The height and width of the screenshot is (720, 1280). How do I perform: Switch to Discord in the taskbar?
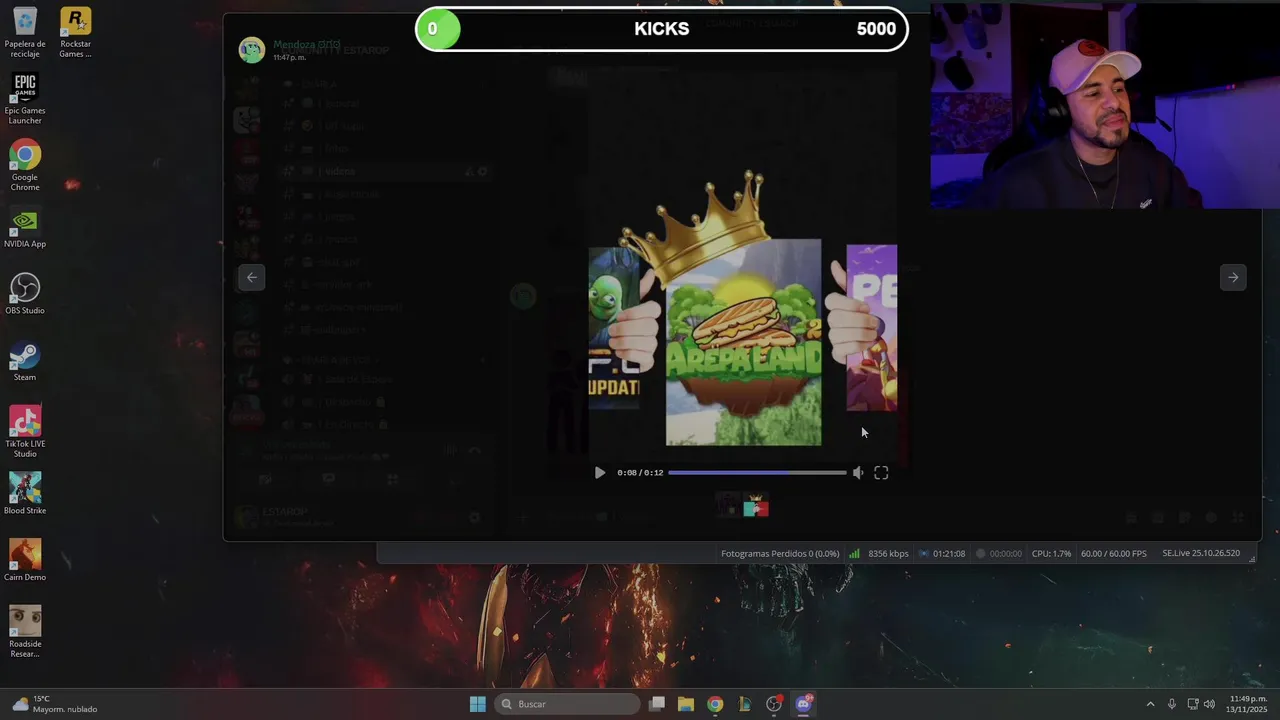pyautogui.click(x=803, y=704)
